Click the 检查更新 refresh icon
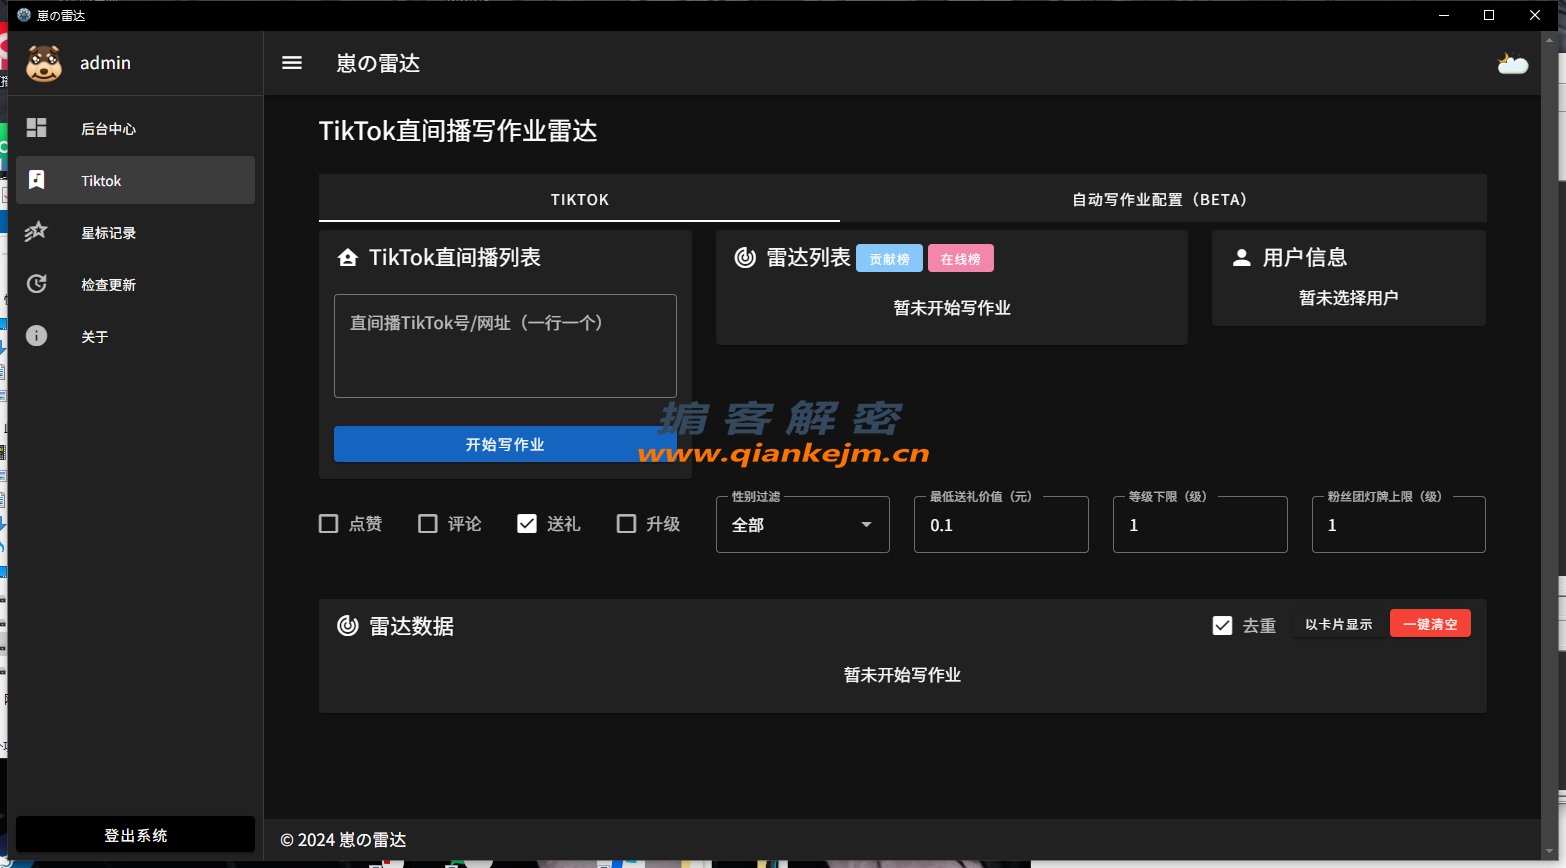 (x=37, y=284)
